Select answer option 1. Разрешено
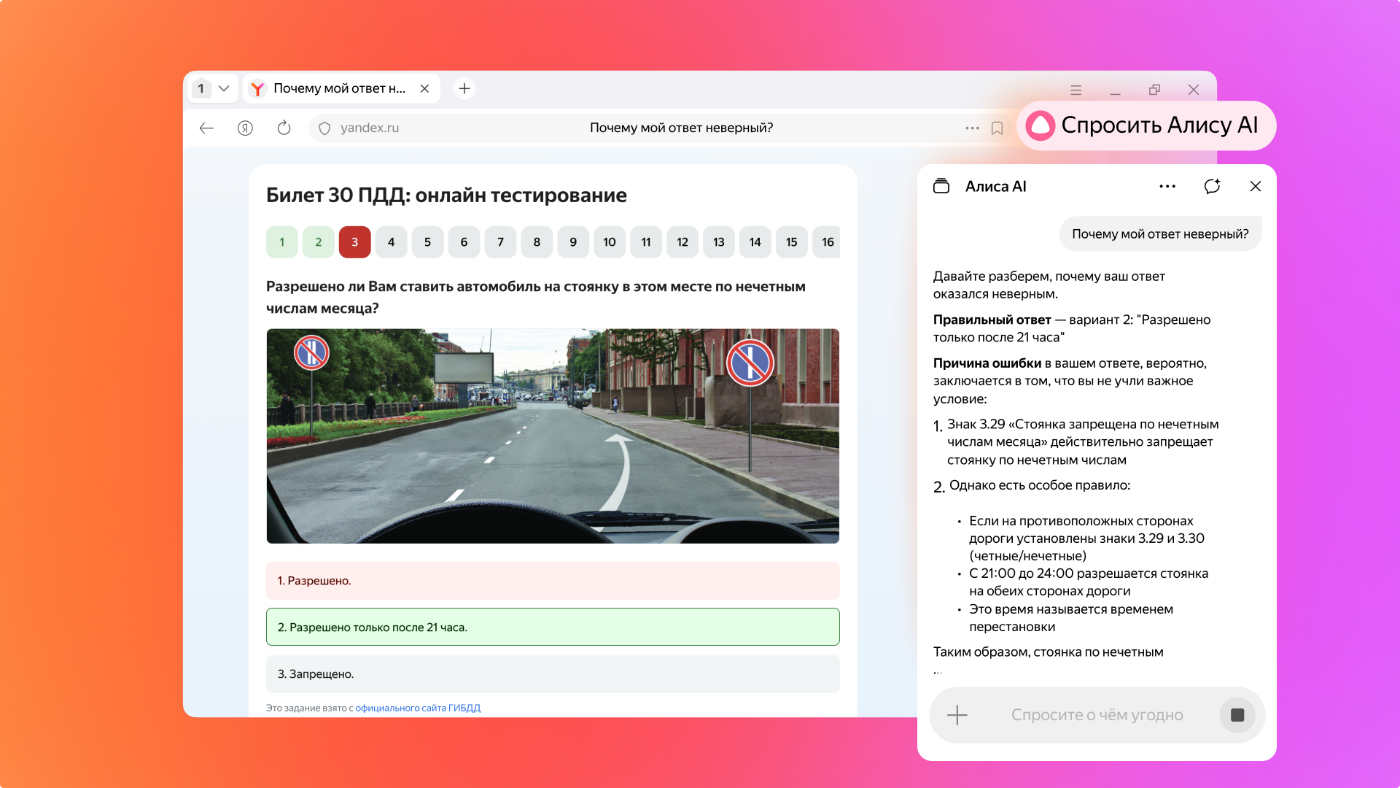 pyautogui.click(x=552, y=581)
